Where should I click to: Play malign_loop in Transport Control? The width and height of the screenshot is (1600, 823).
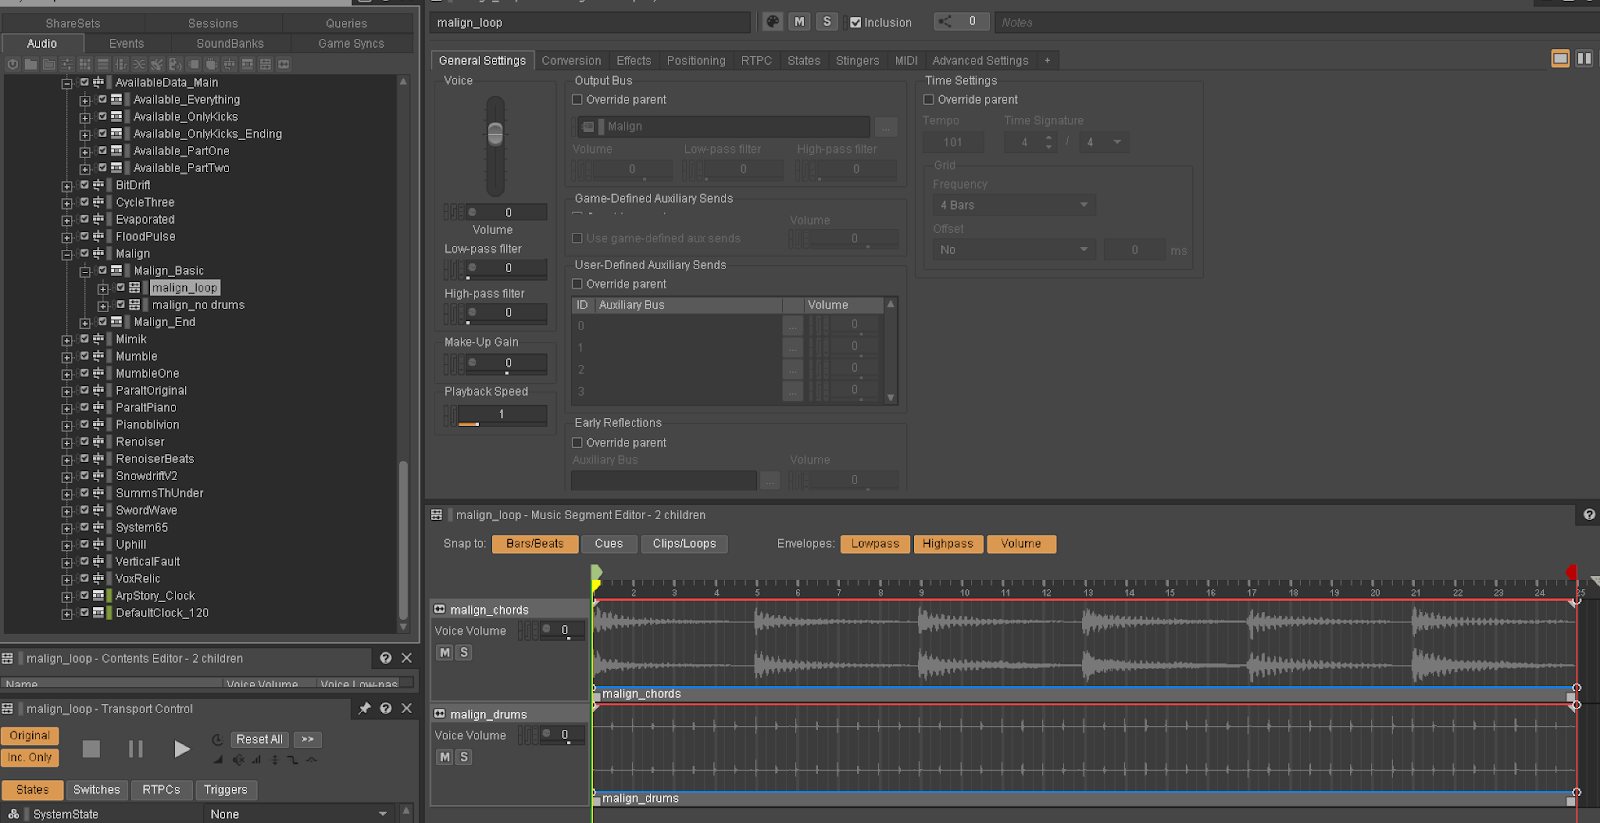[x=181, y=748]
